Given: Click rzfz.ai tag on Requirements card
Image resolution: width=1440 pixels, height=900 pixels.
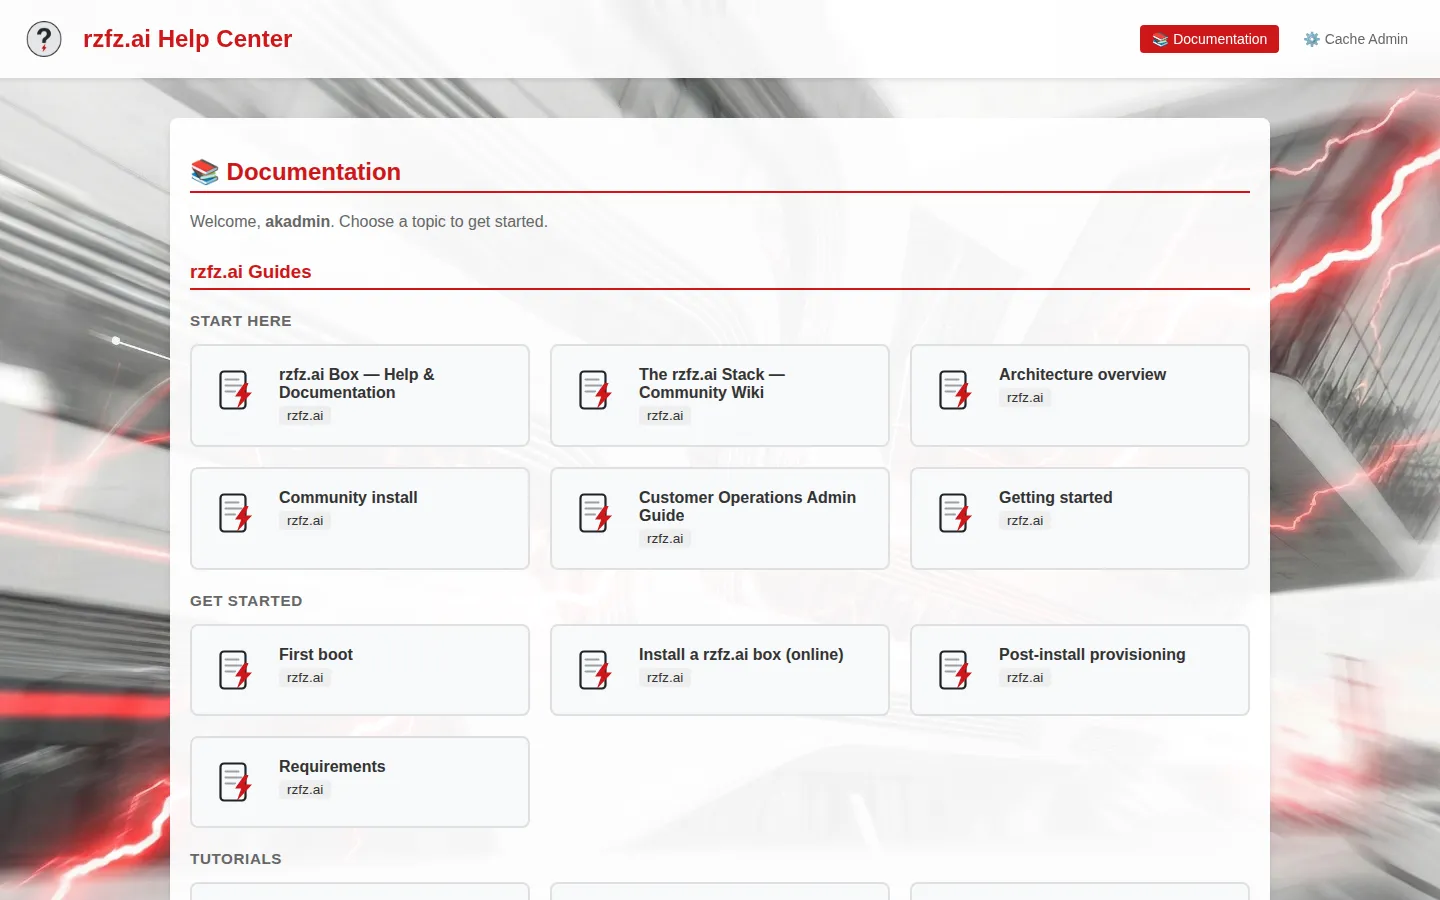Looking at the screenshot, I should [x=305, y=790].
